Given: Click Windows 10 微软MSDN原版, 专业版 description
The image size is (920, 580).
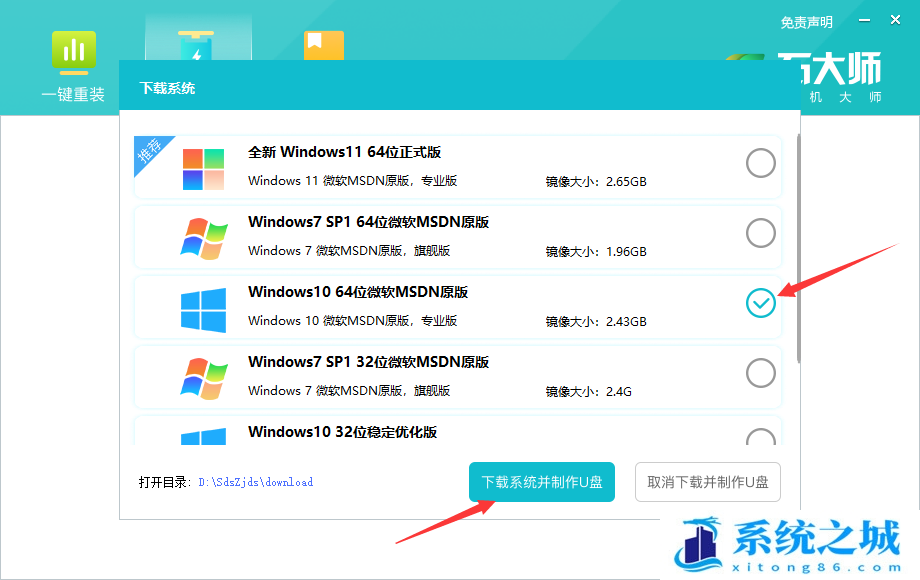Looking at the screenshot, I should pyautogui.click(x=353, y=321).
